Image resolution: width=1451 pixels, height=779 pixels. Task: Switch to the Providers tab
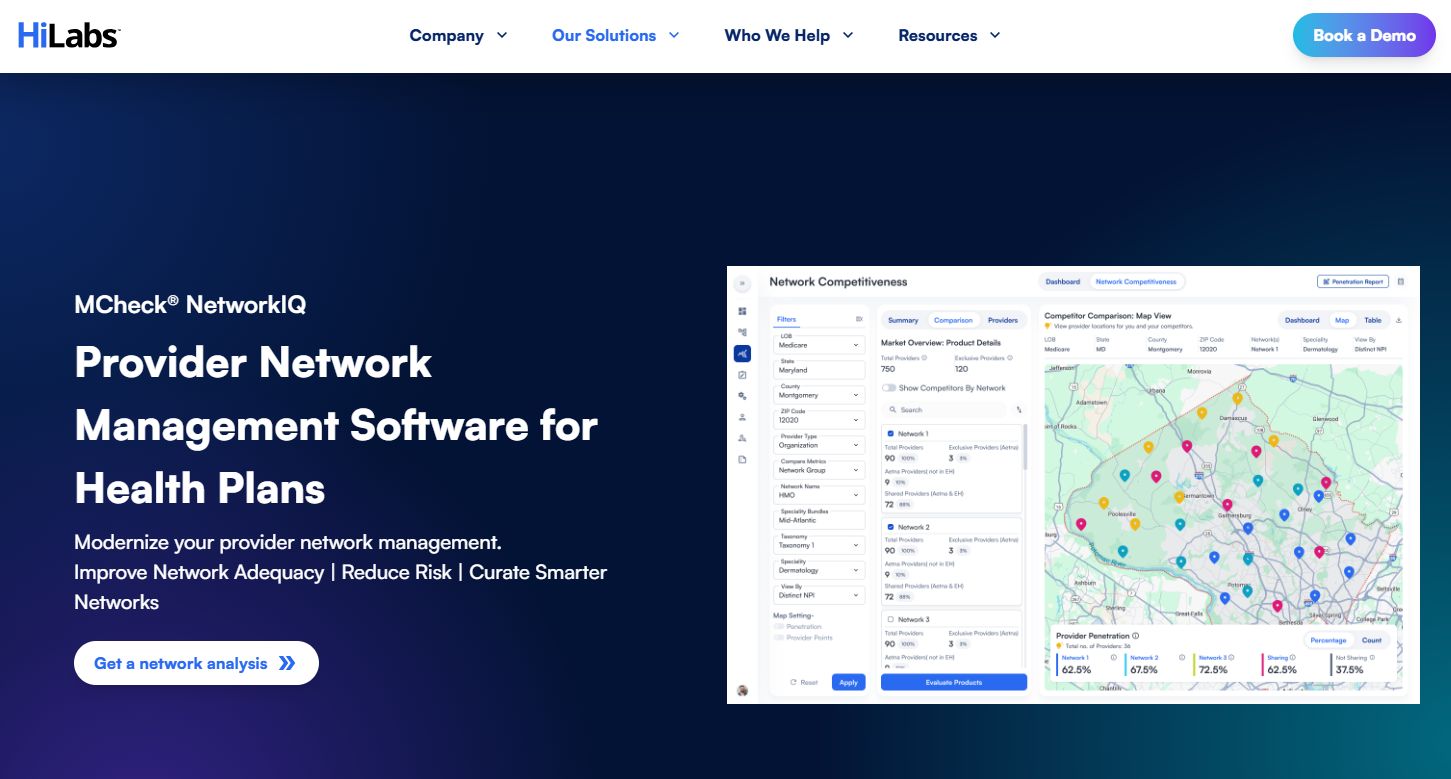(x=1003, y=320)
